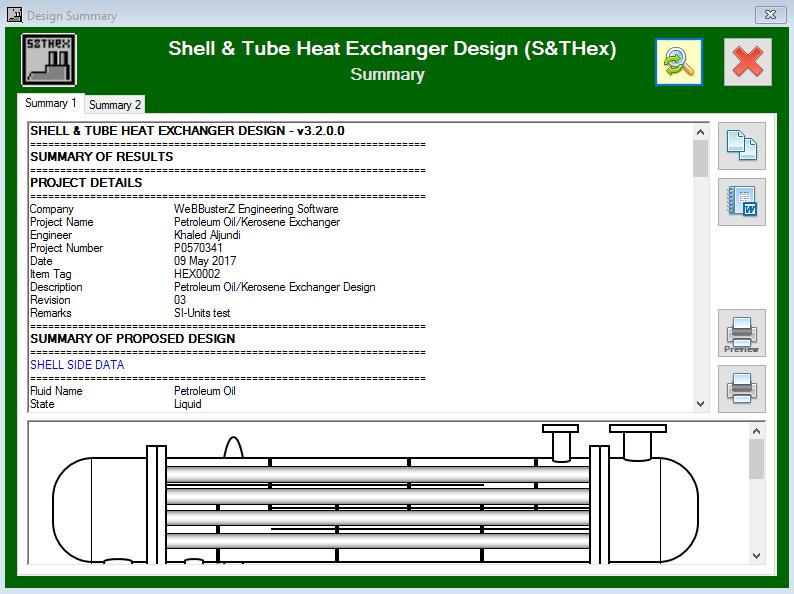This screenshot has height=594, width=794.
Task: Click the Item Tag value HEX0002
Action: pos(197,274)
